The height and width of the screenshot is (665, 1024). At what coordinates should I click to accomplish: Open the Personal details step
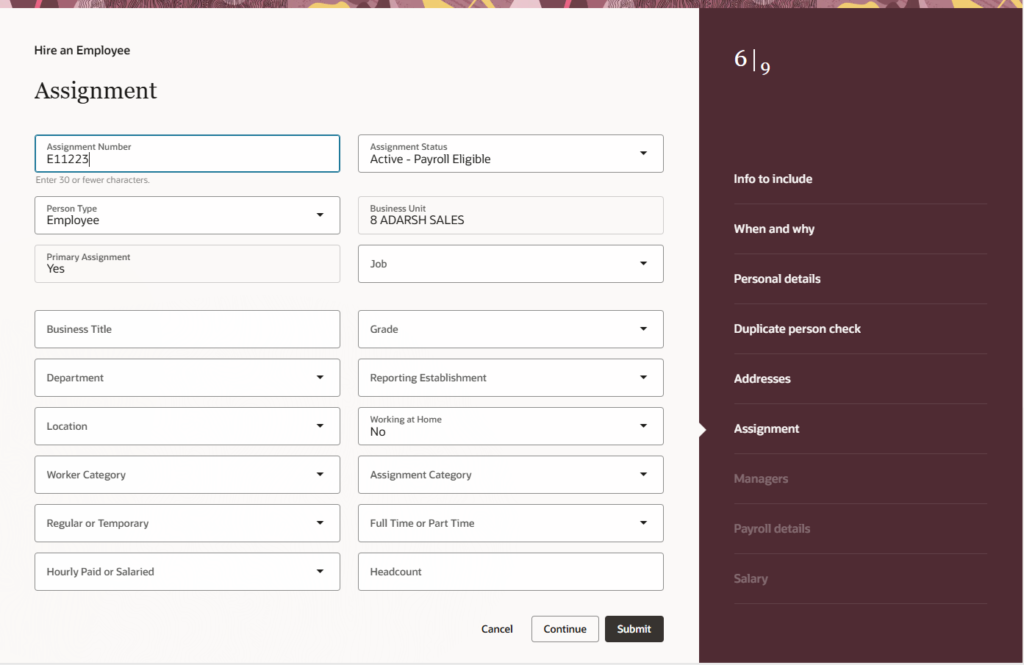pyautogui.click(x=777, y=279)
